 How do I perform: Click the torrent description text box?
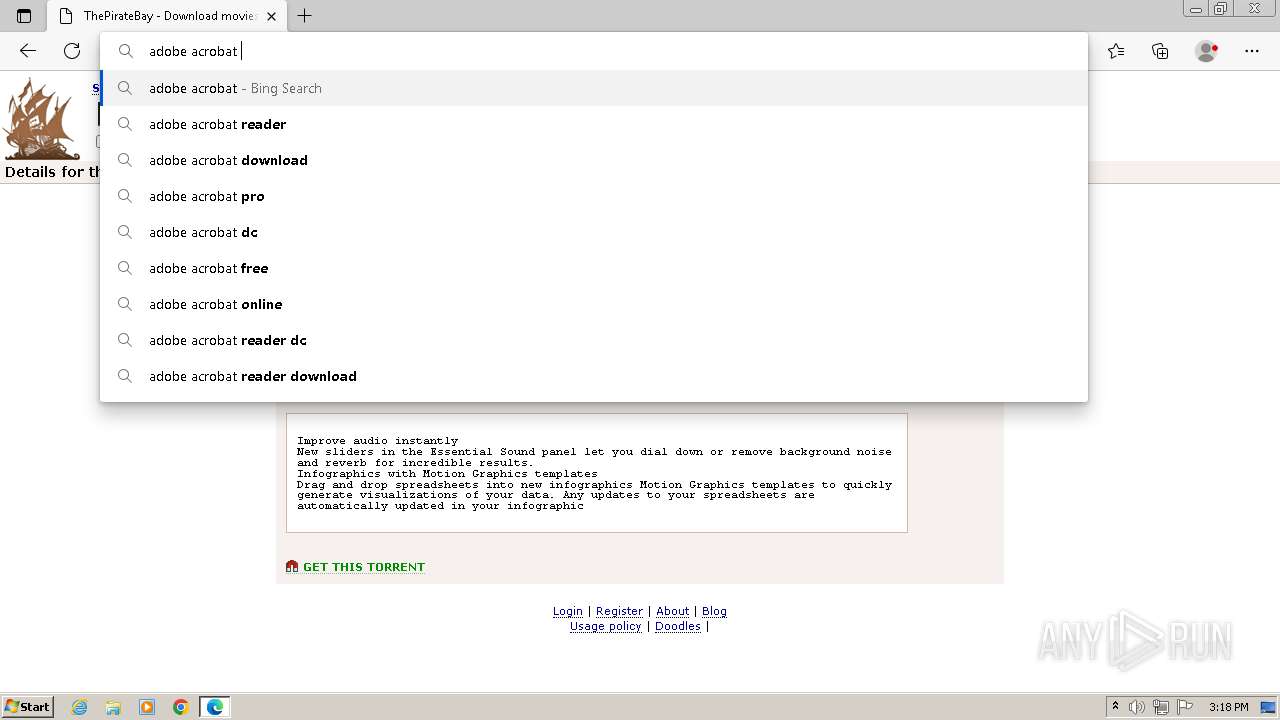pos(597,472)
